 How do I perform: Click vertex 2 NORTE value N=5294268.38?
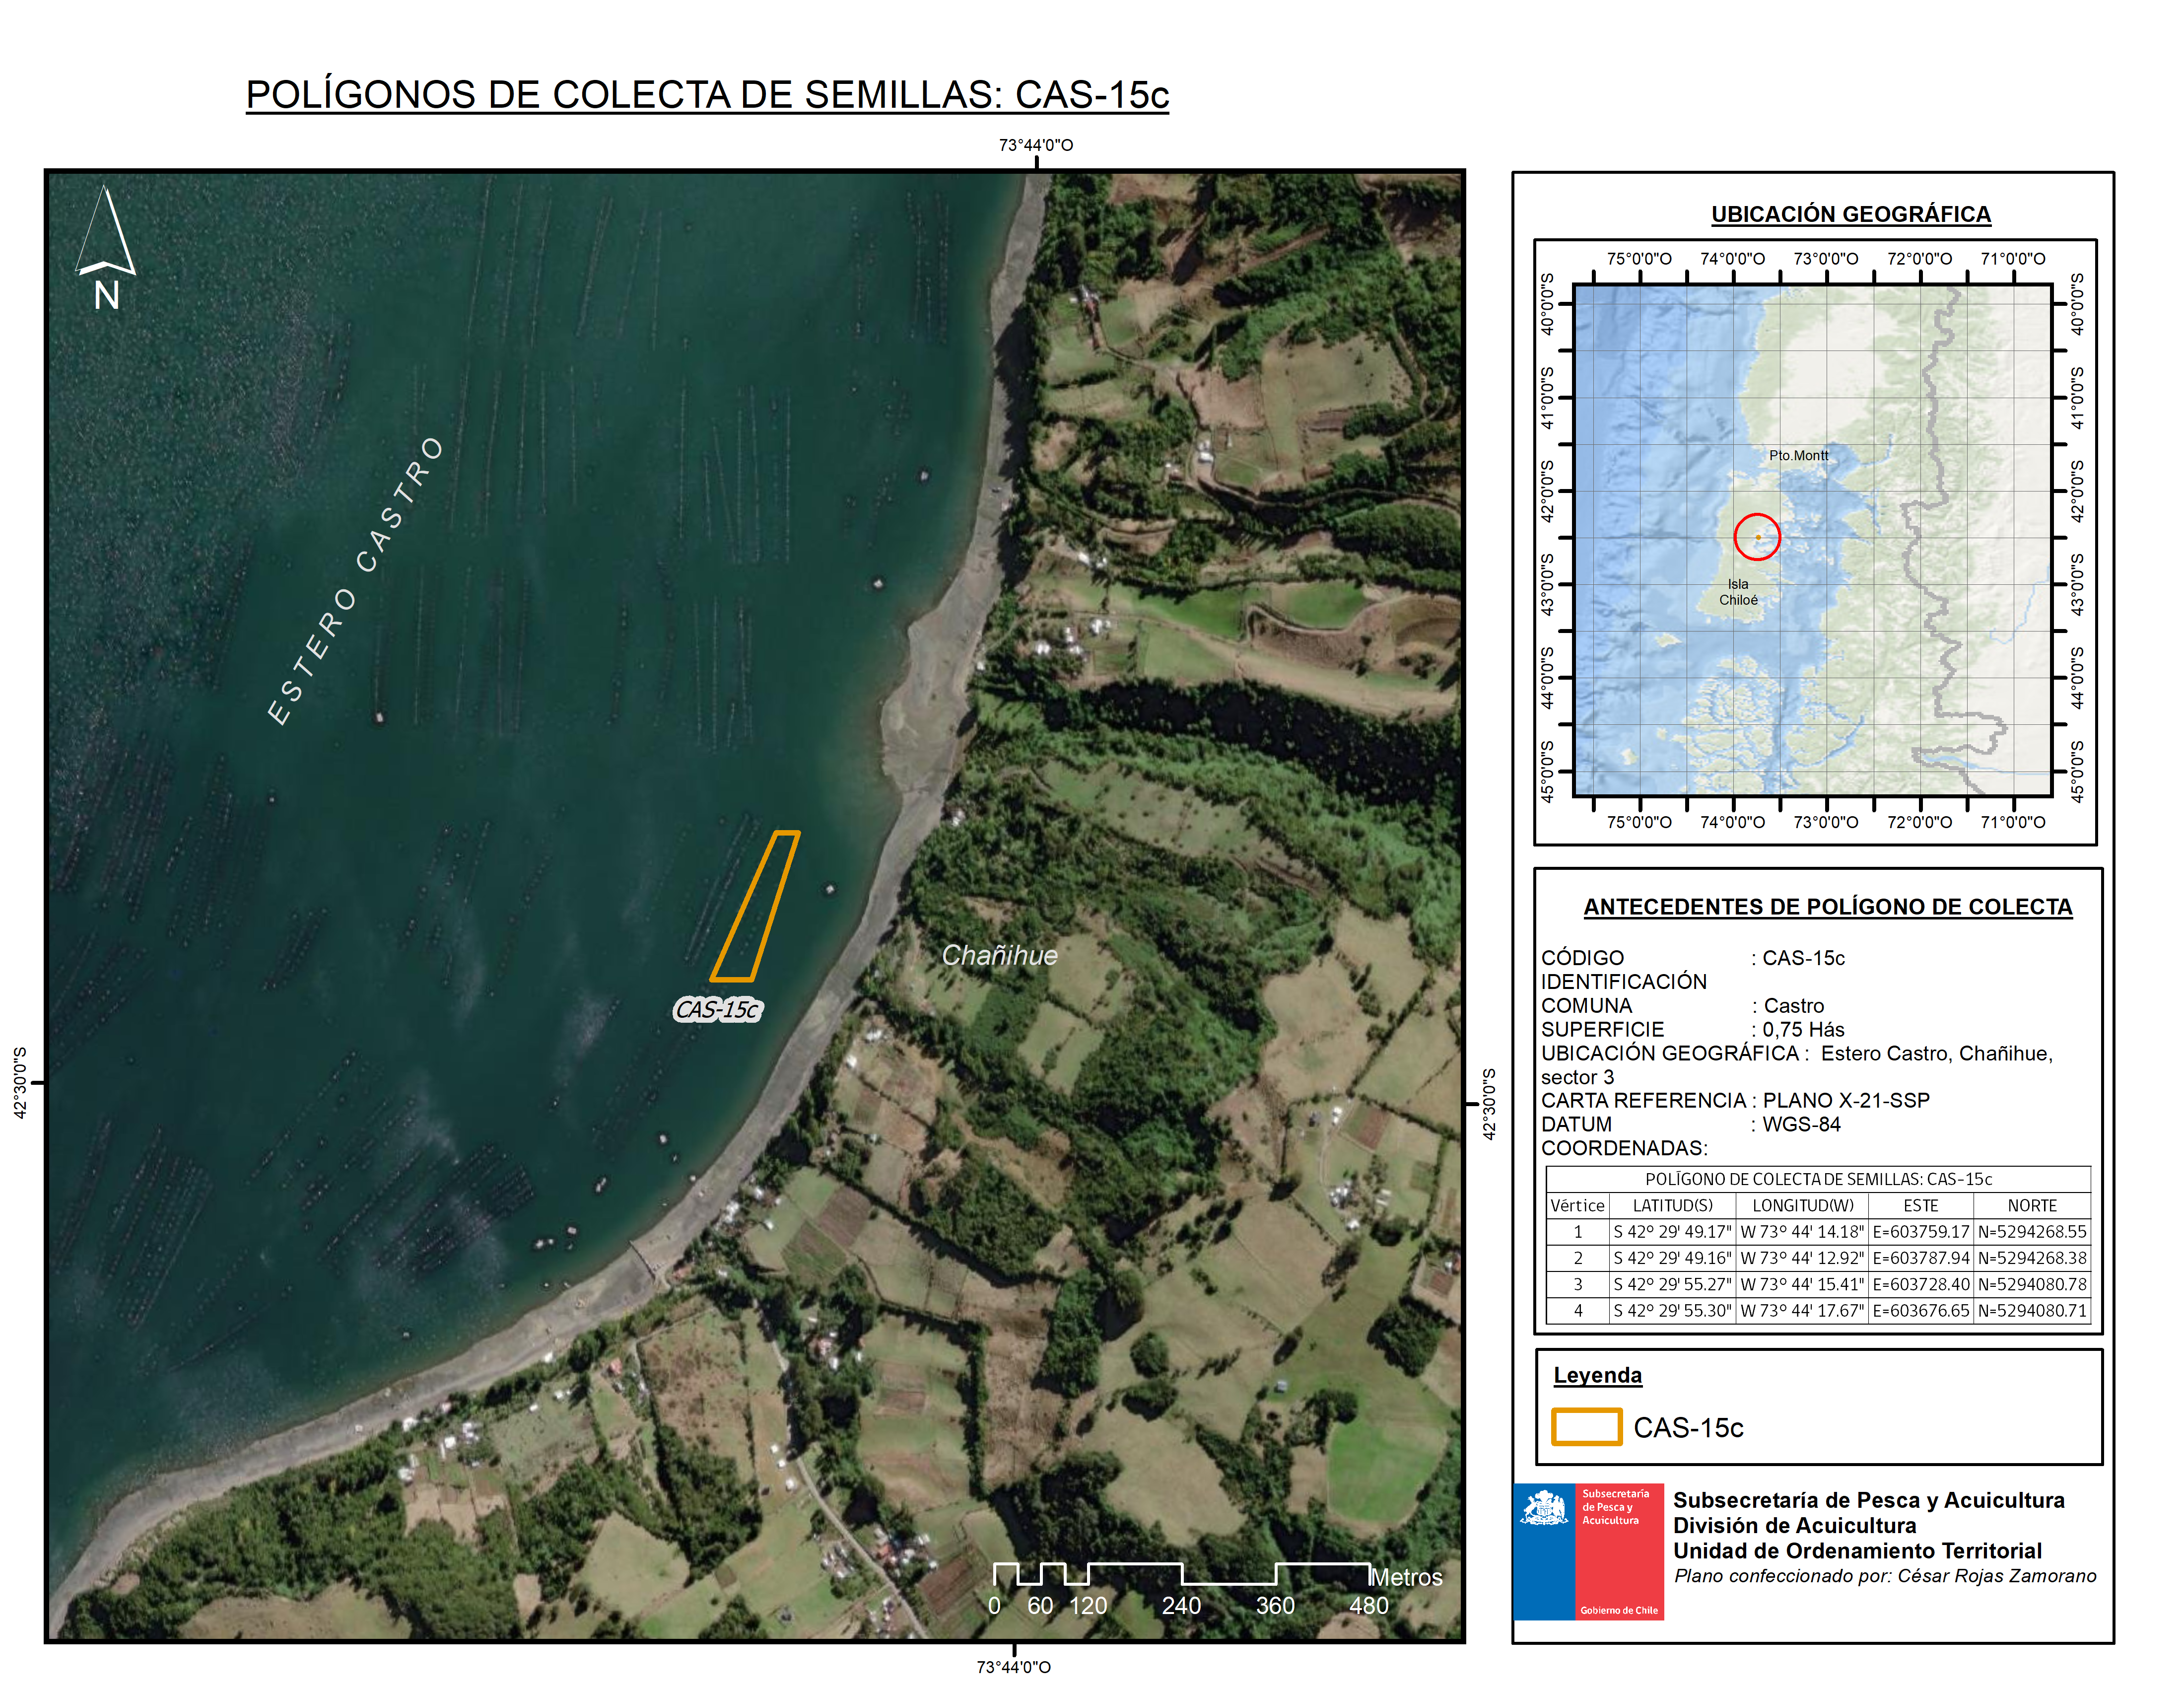[x=2032, y=1258]
